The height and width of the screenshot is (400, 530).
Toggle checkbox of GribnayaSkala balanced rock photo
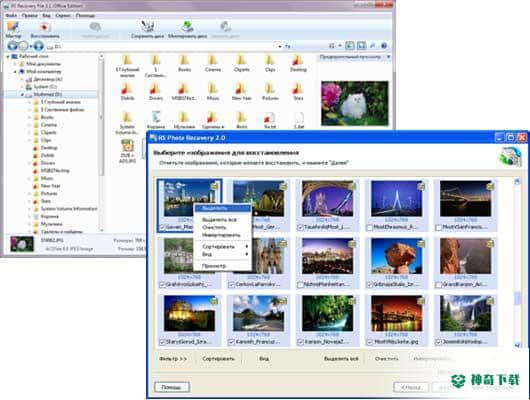coord(370,285)
